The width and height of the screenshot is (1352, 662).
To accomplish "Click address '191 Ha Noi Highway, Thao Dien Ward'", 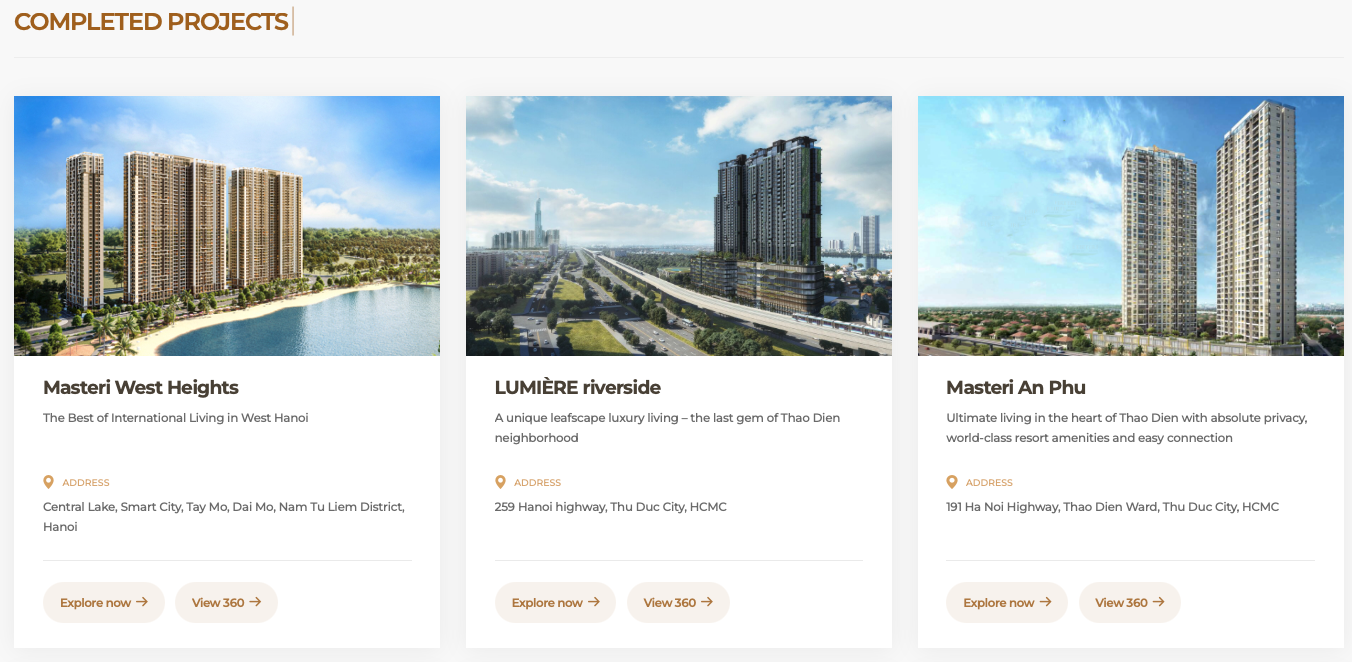I will click(1113, 507).
